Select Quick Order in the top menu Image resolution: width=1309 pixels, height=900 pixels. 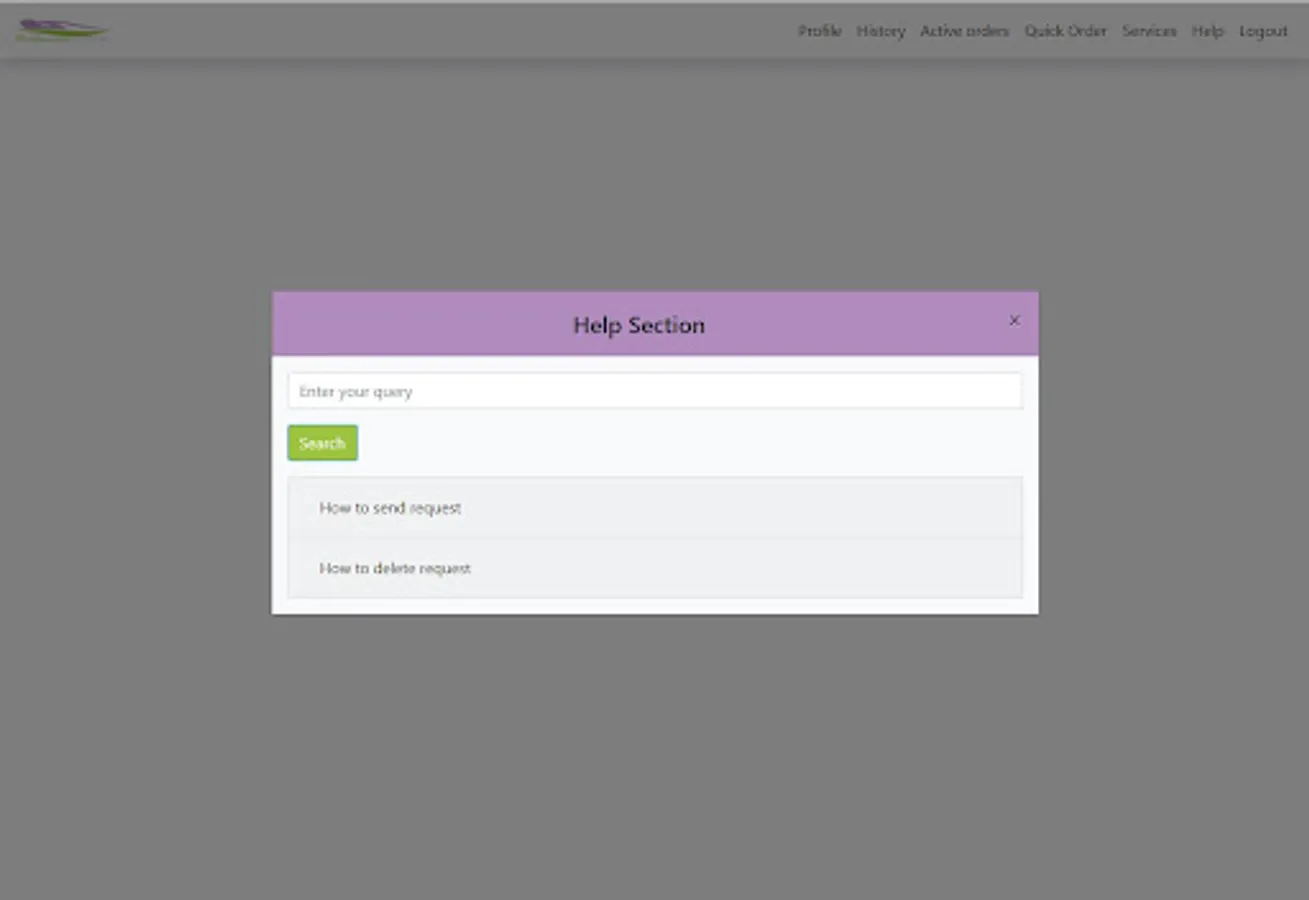pyautogui.click(x=1065, y=31)
